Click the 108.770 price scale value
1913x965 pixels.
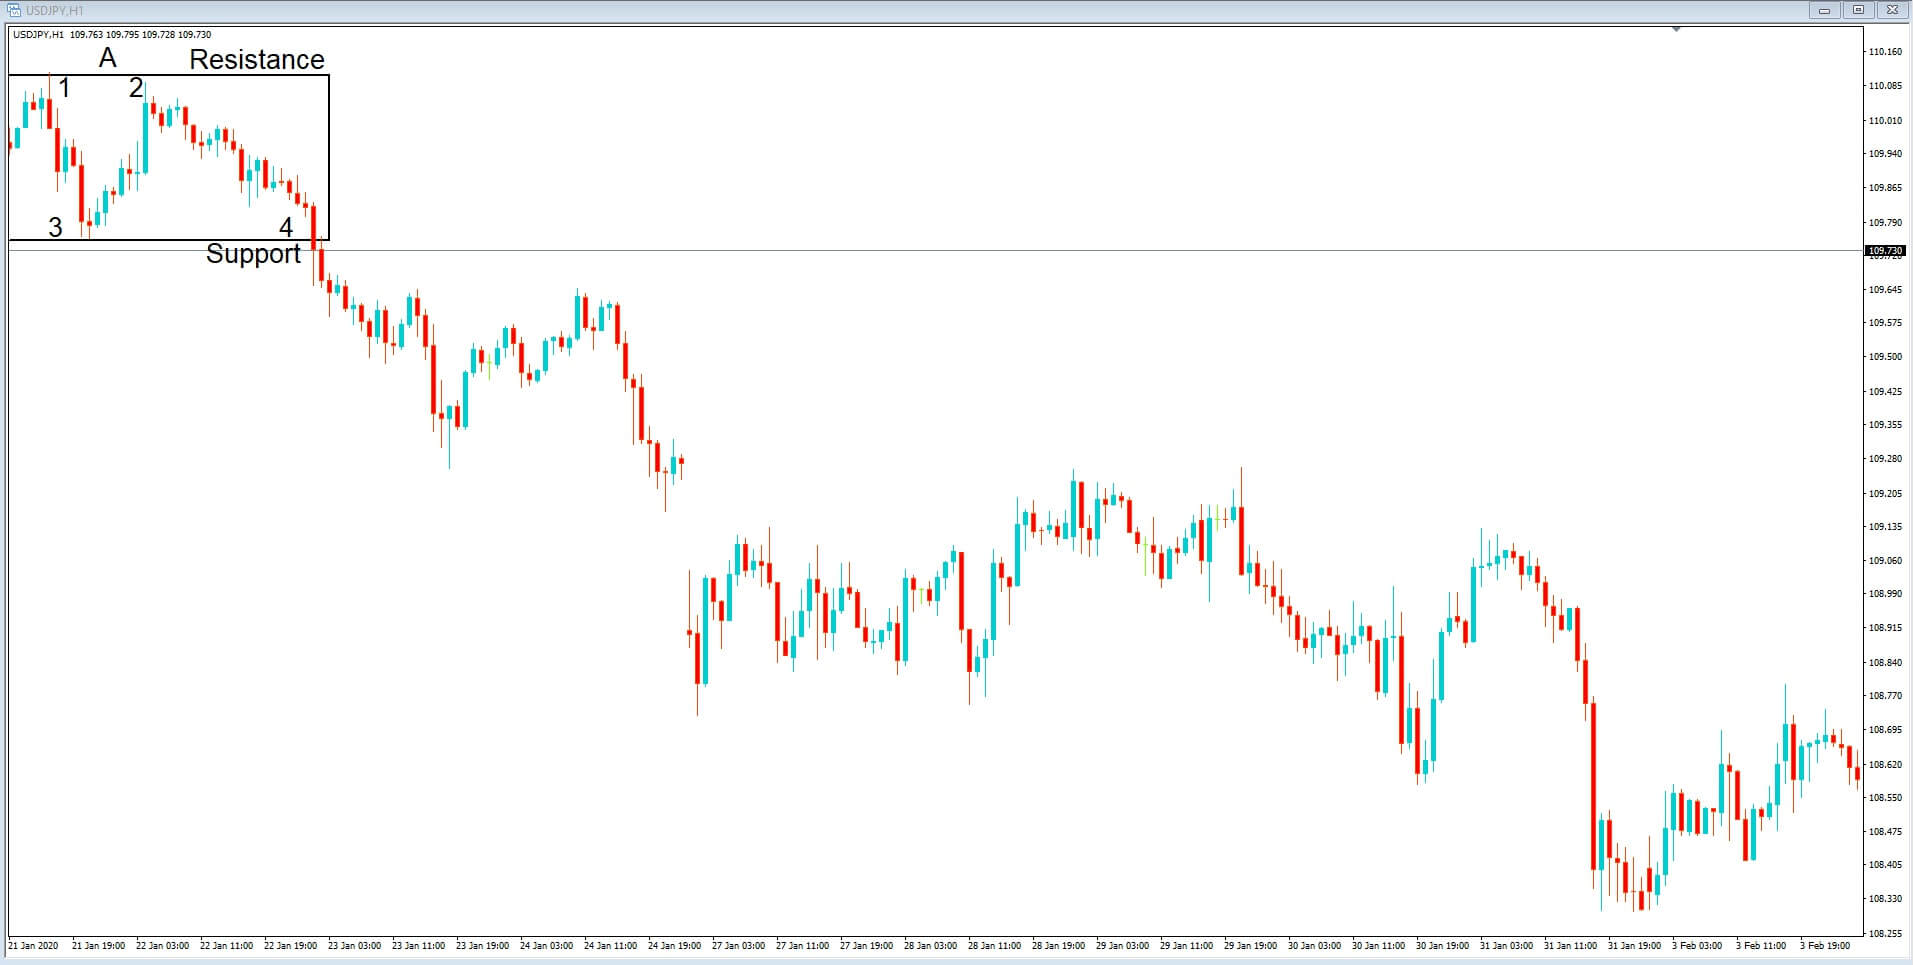pos(1885,696)
